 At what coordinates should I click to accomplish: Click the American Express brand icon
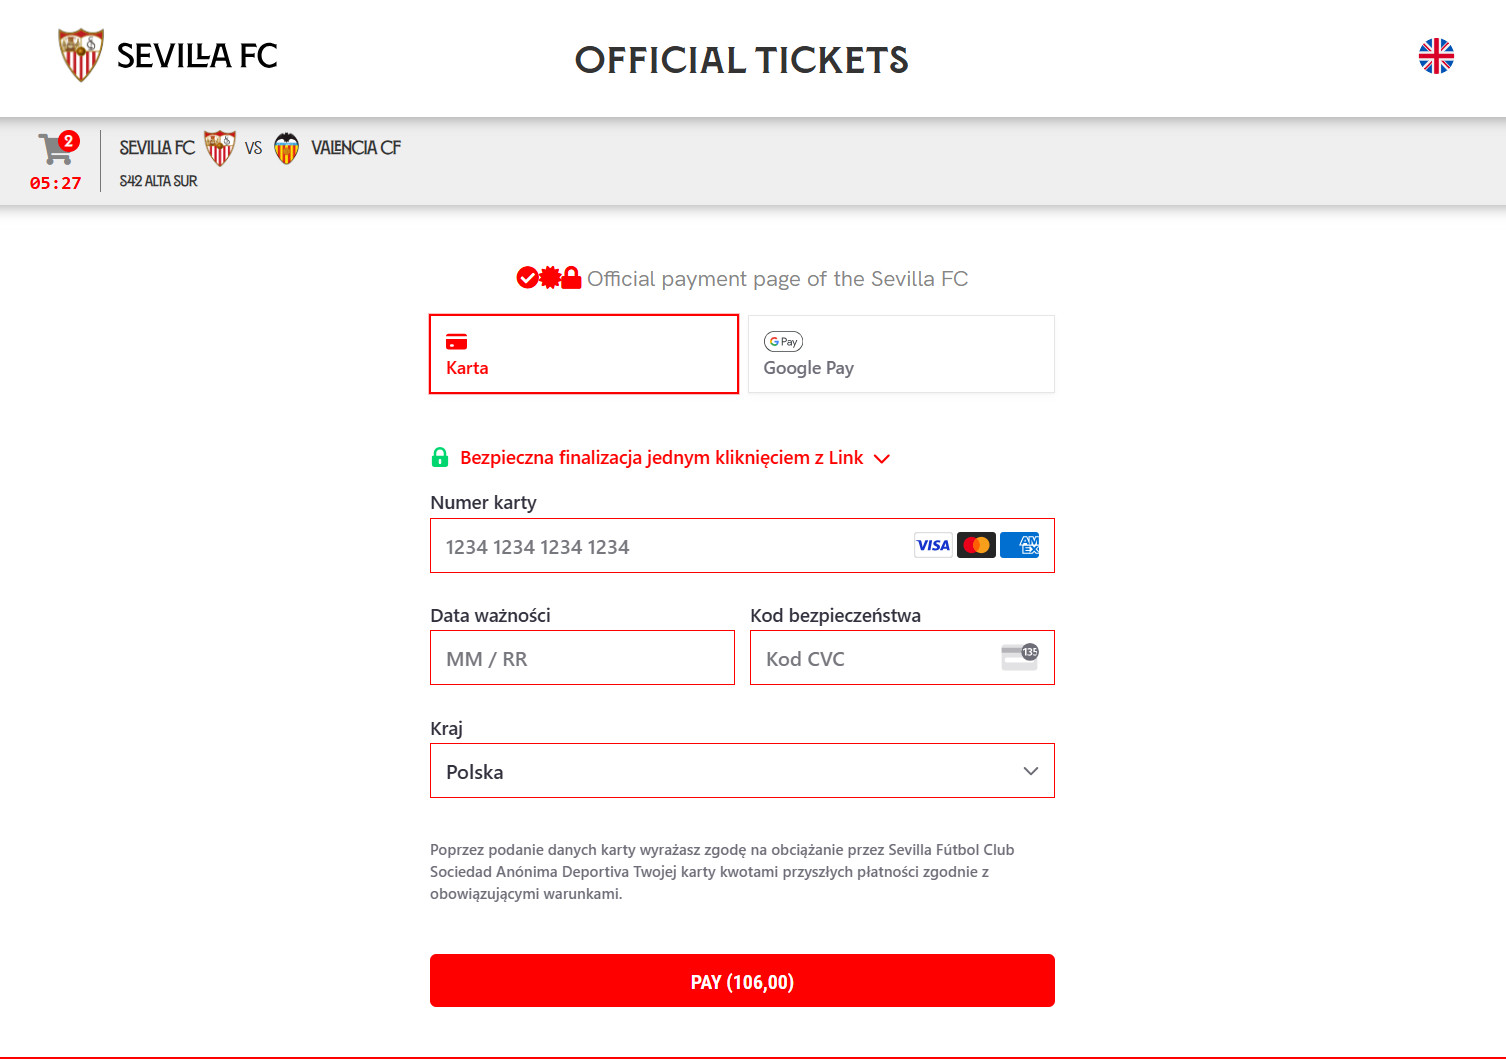[x=1020, y=545]
